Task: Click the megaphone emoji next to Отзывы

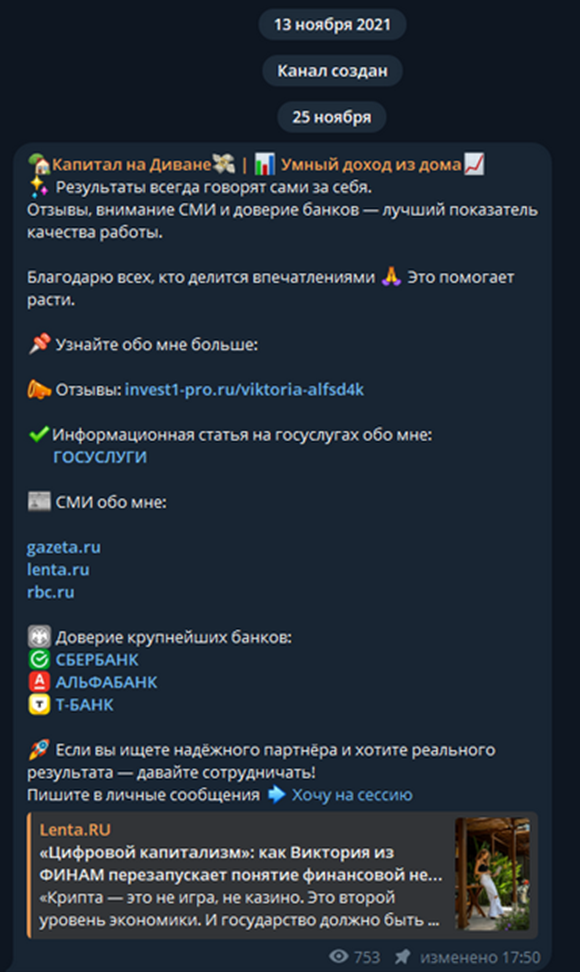Action: [x=39, y=389]
